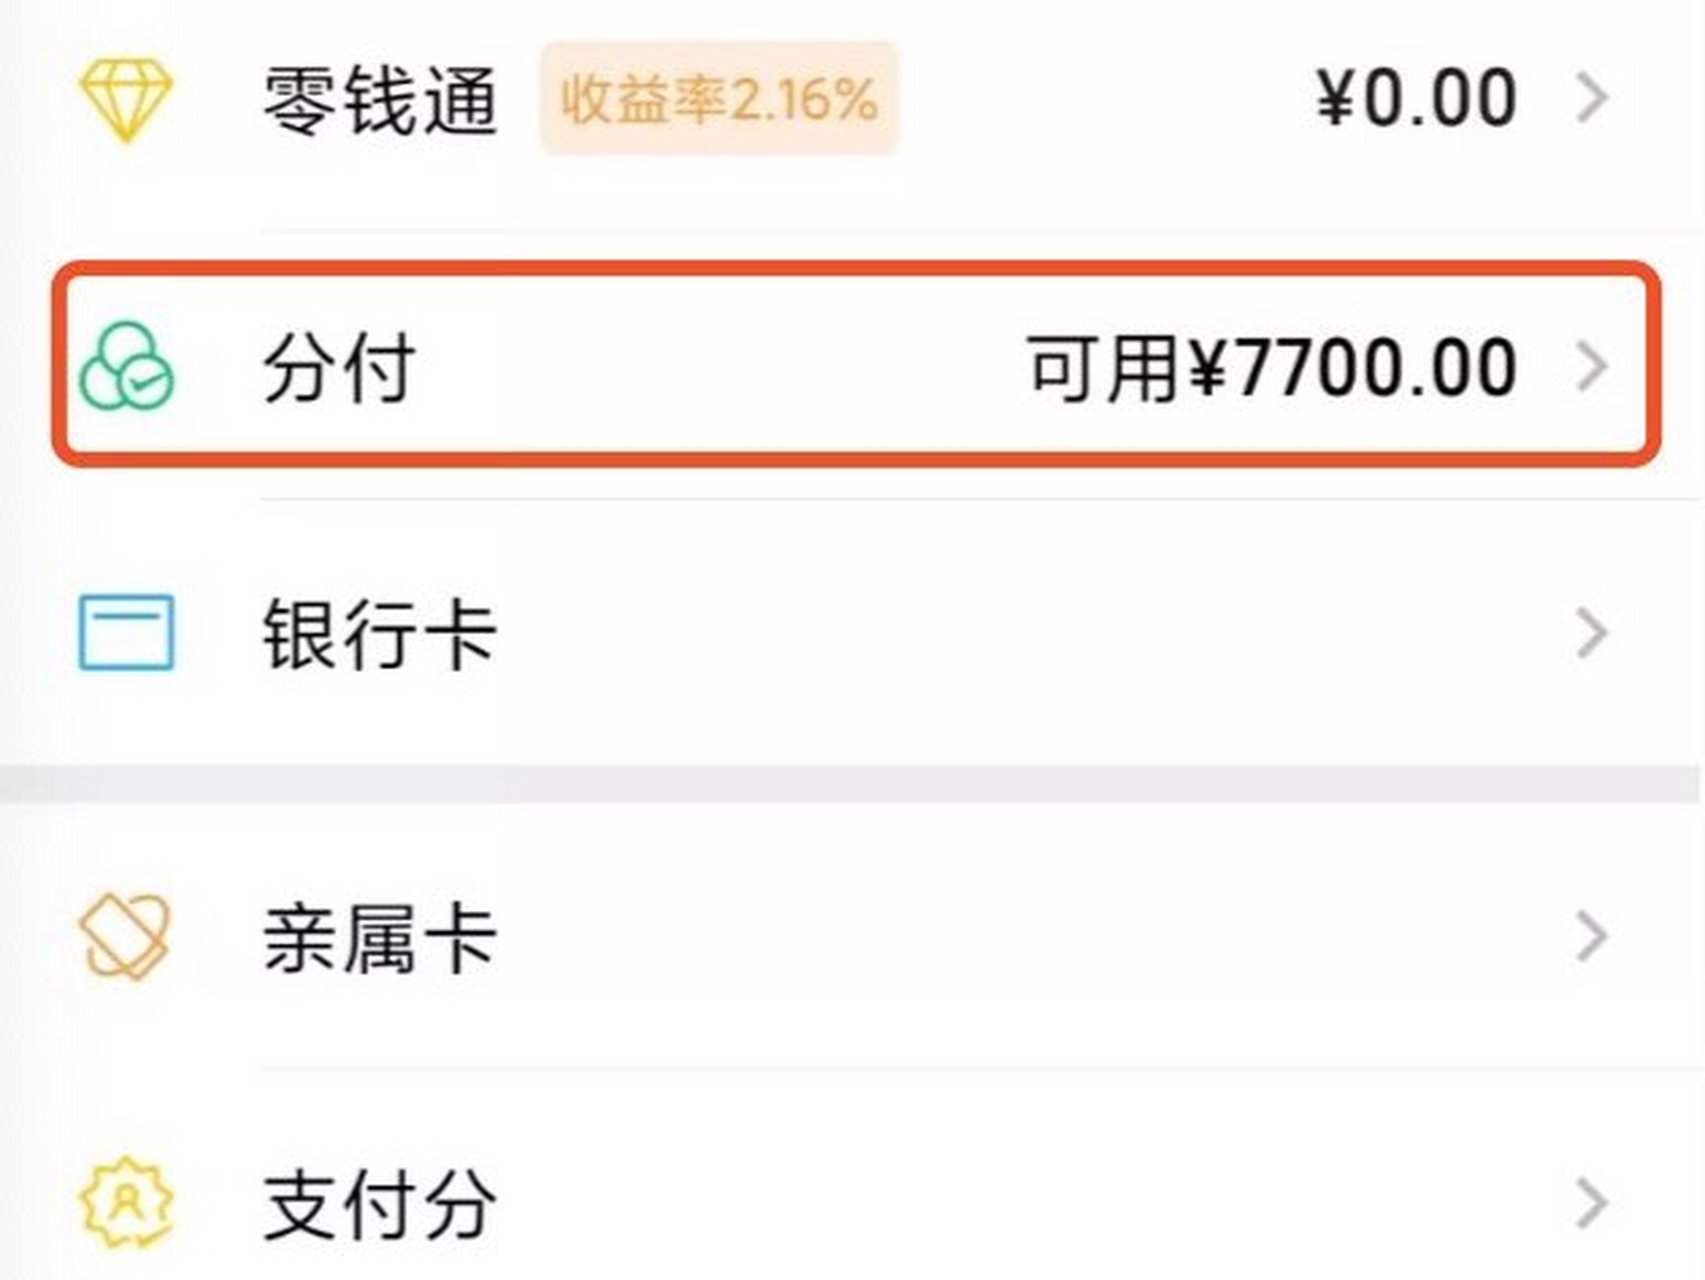Open the 分付 menu entry
Image resolution: width=1705 pixels, height=1280 pixels.
tap(339, 367)
